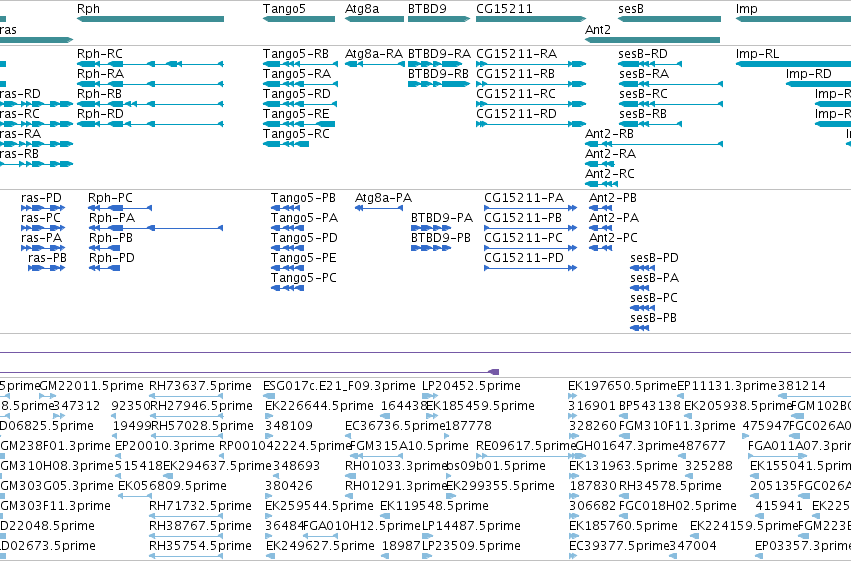The height and width of the screenshot is (561, 851).
Task: Select EST LP20452.5prime
Action: 430,396
